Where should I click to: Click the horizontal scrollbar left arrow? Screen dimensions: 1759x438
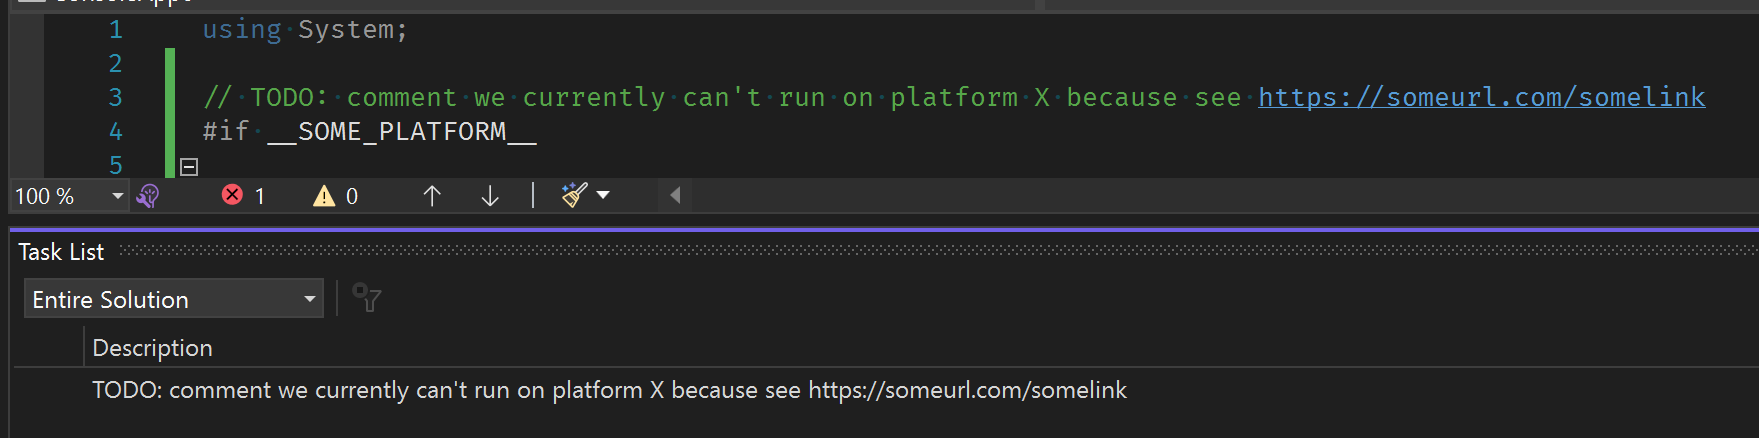click(x=675, y=196)
